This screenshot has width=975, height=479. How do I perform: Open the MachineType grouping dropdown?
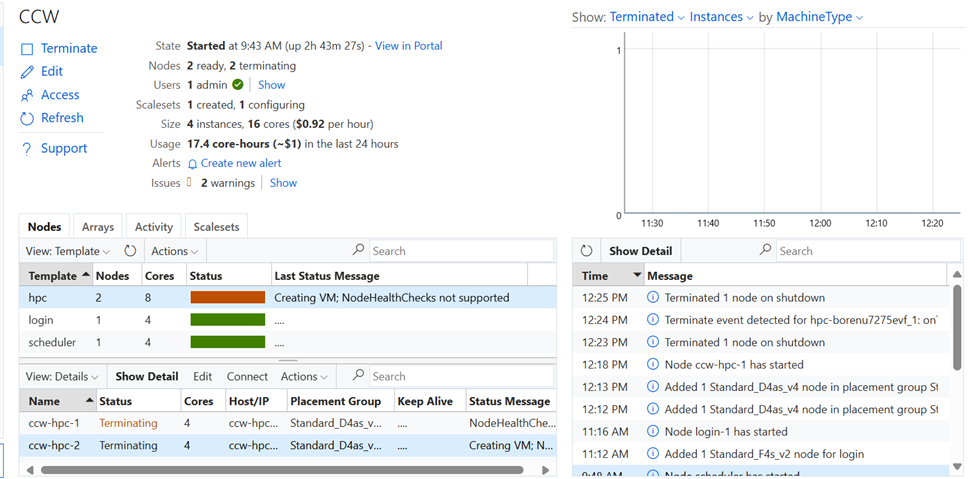coord(820,17)
